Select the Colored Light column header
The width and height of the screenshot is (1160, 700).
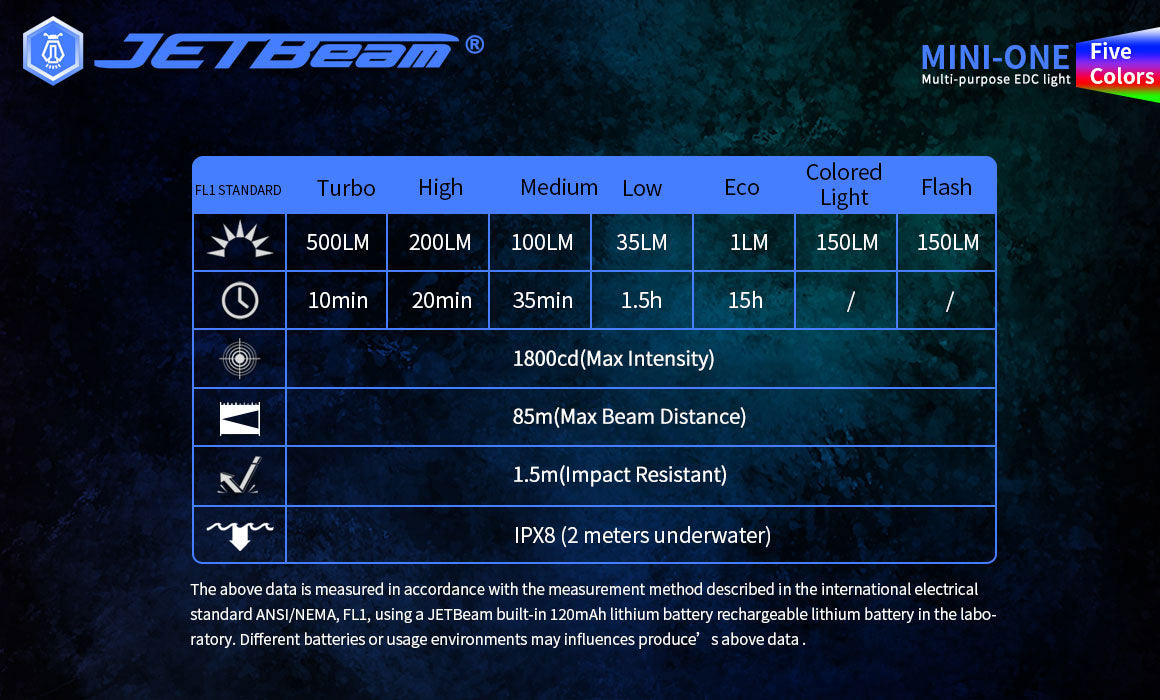(844, 185)
